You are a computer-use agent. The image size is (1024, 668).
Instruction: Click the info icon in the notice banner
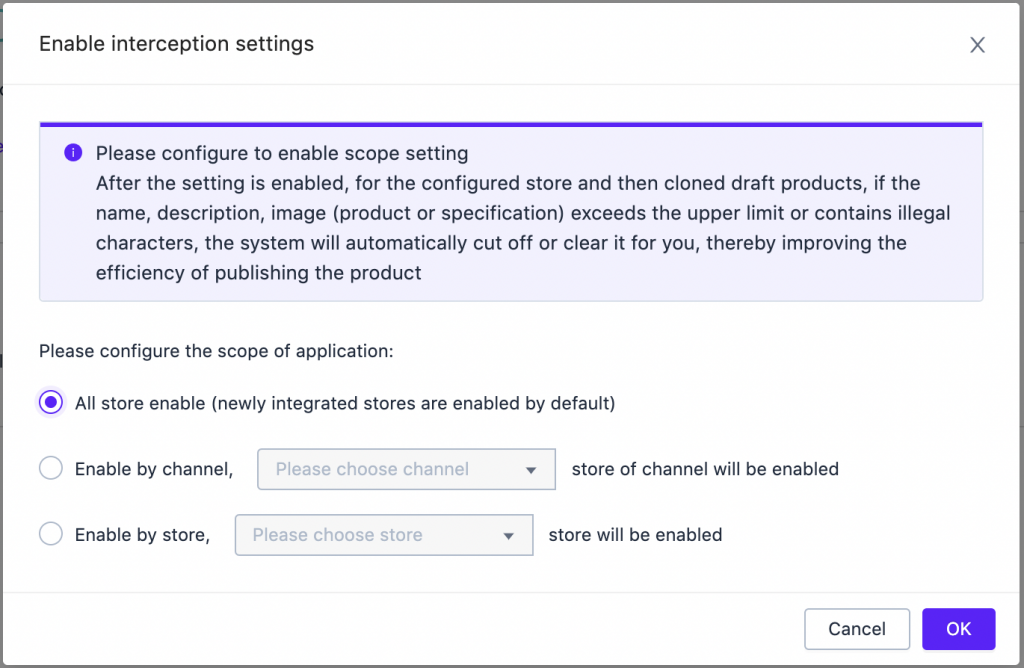[73, 153]
